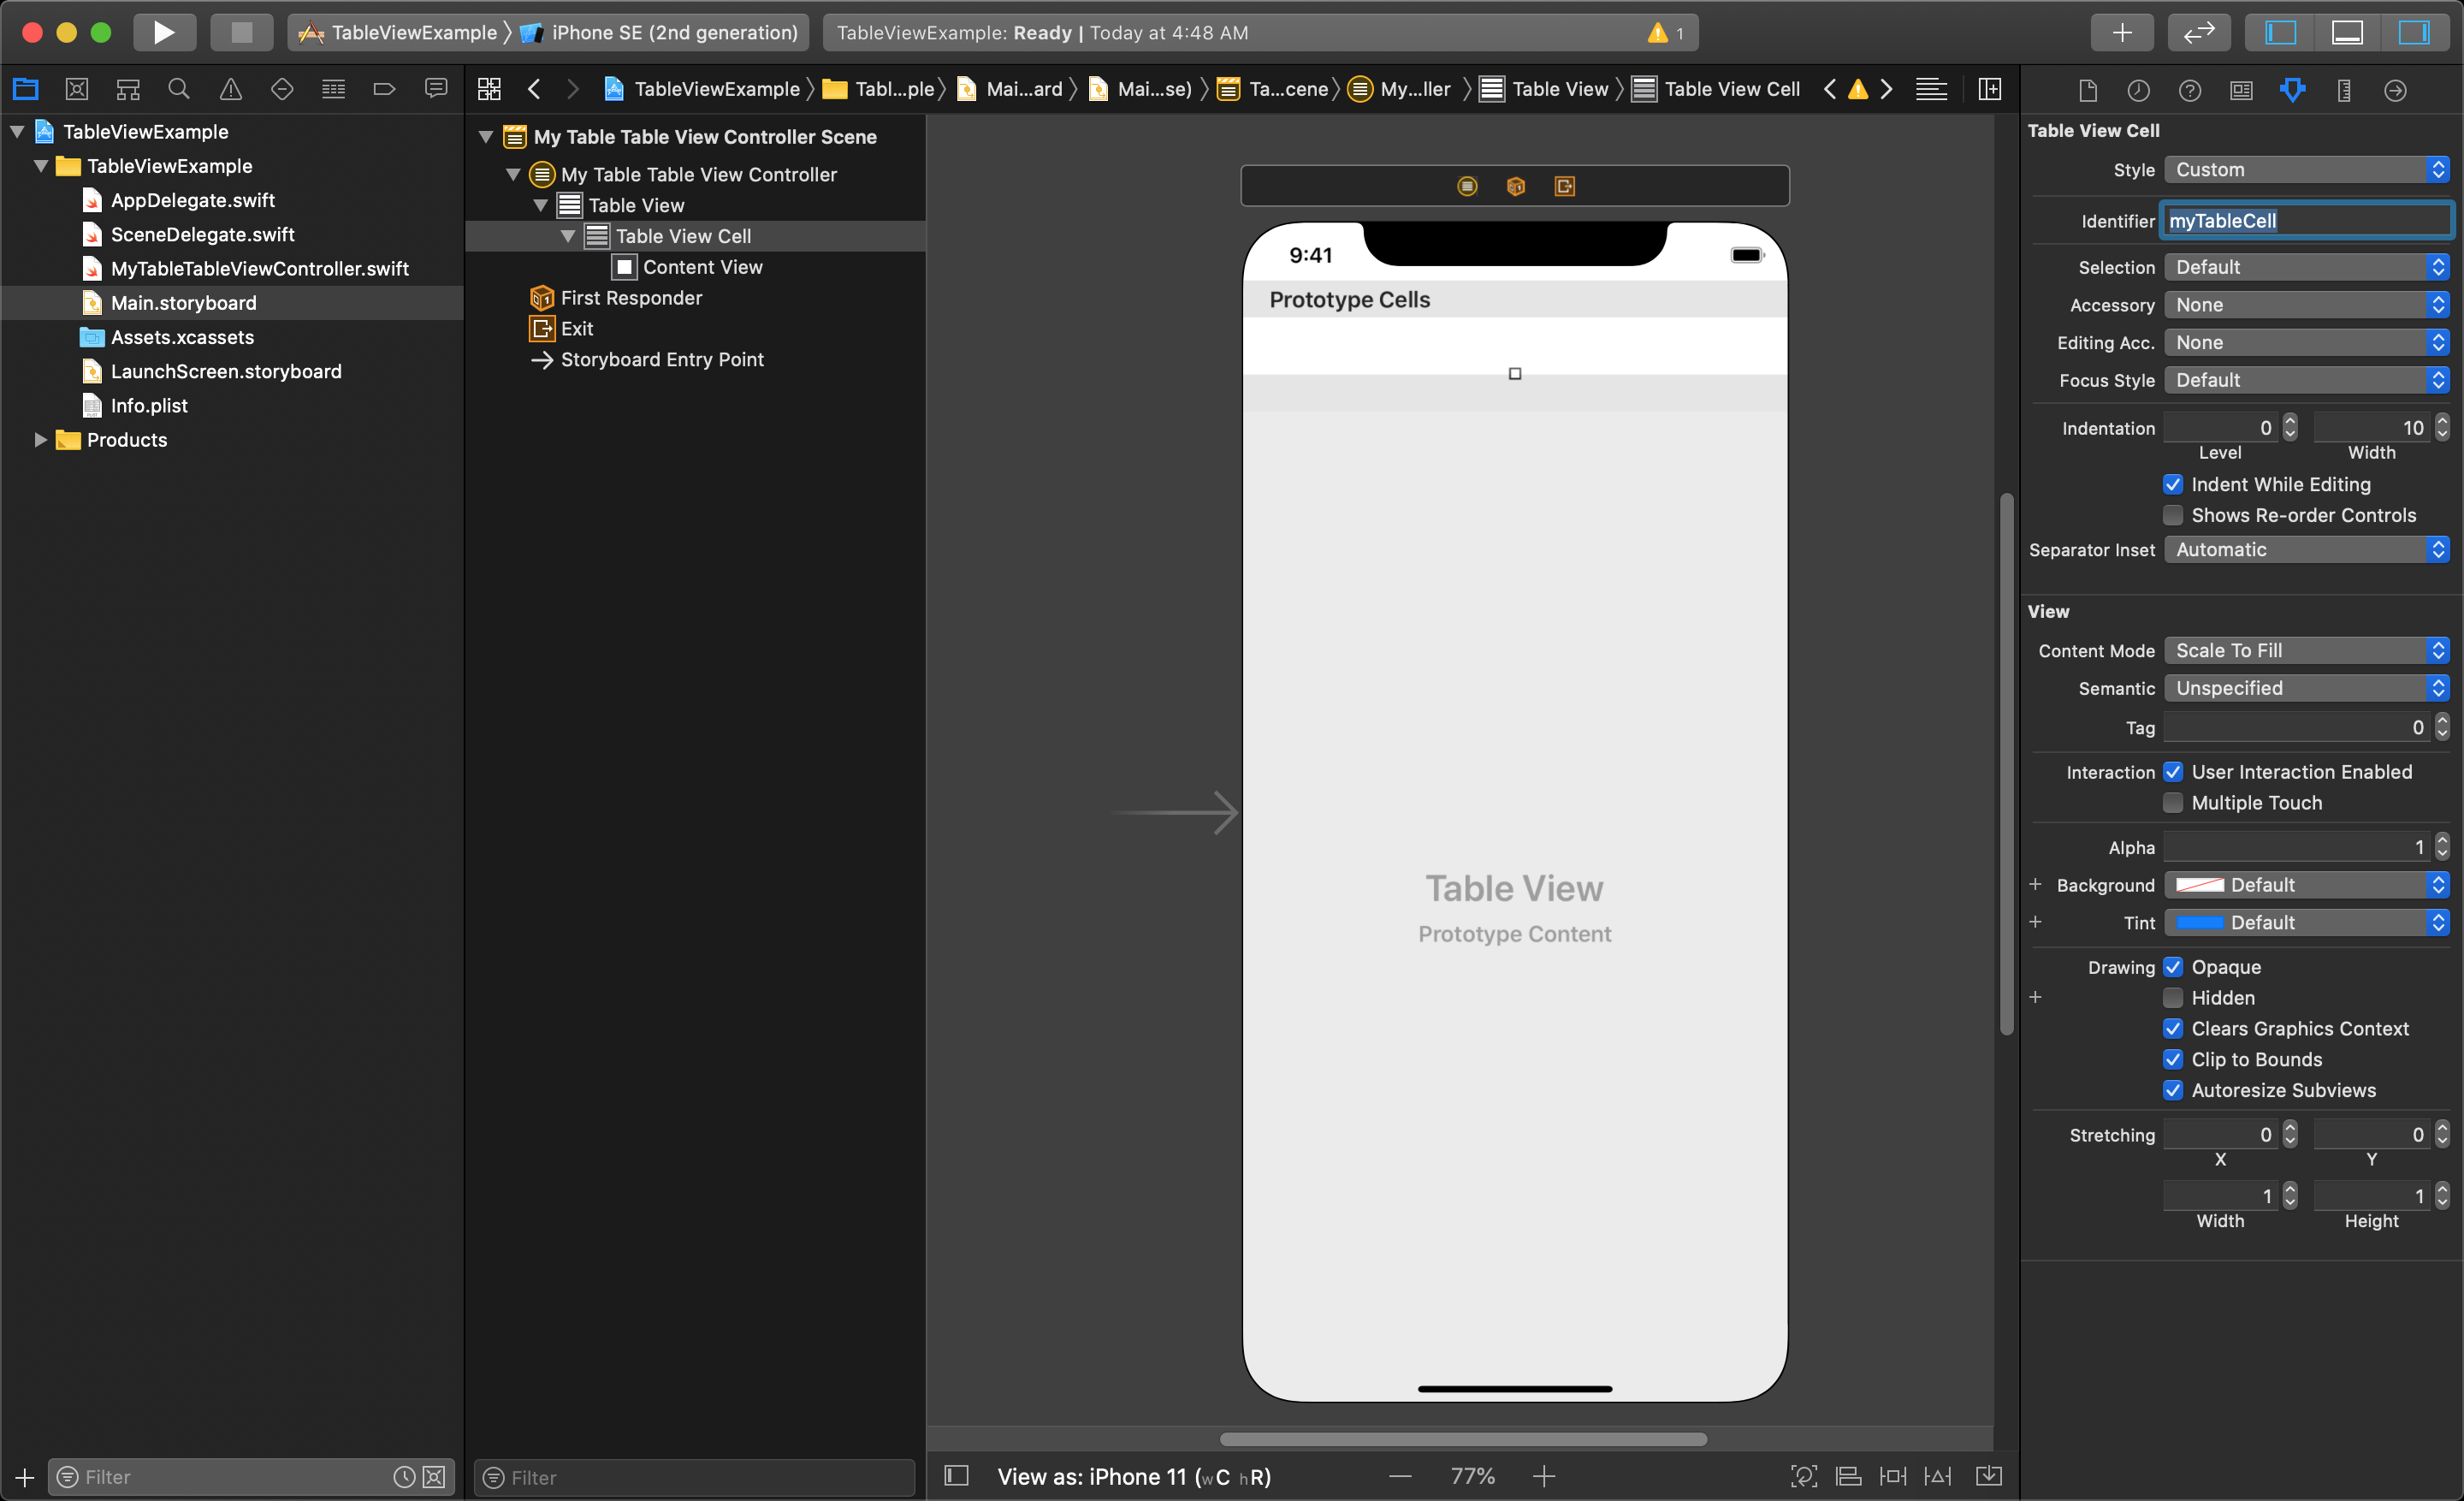
Task: Click the run/play button in toolbar
Action: pyautogui.click(x=162, y=30)
